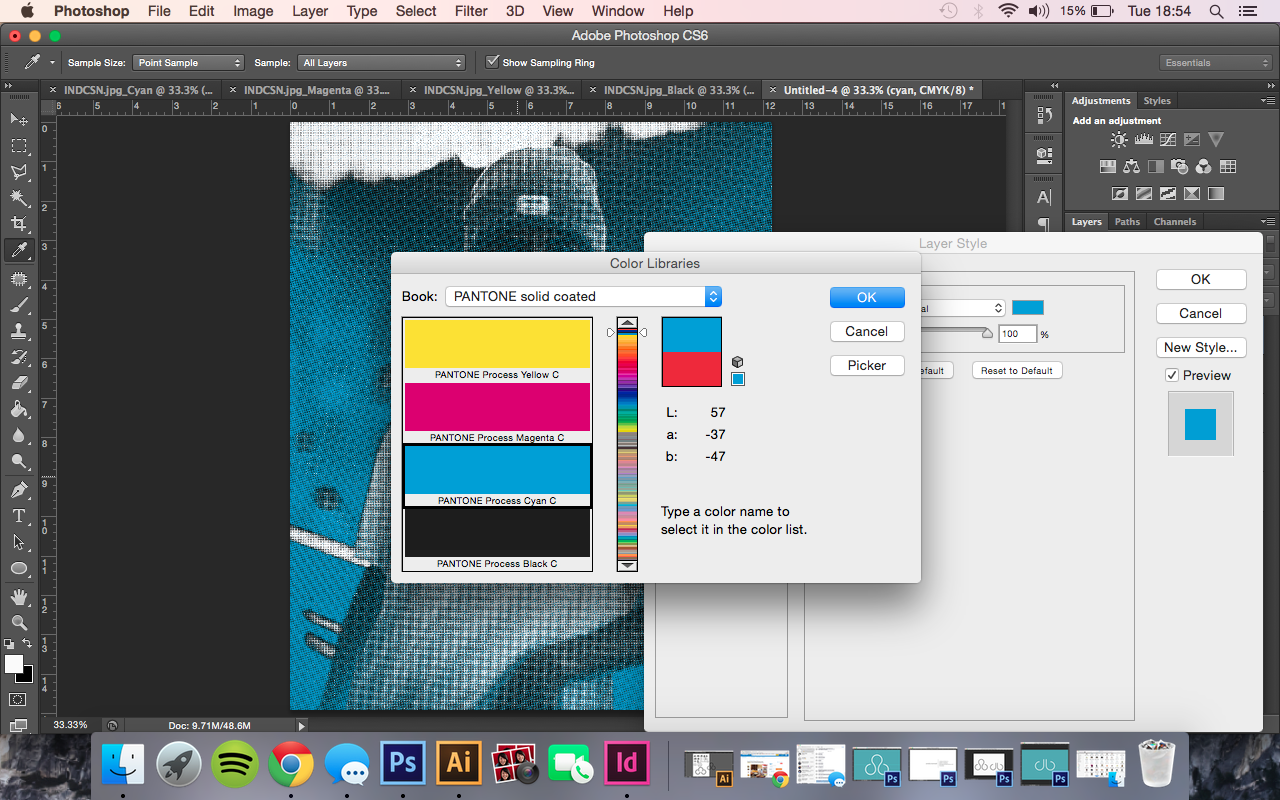
Task: Switch to the Channels panel tab
Action: pos(1174,222)
